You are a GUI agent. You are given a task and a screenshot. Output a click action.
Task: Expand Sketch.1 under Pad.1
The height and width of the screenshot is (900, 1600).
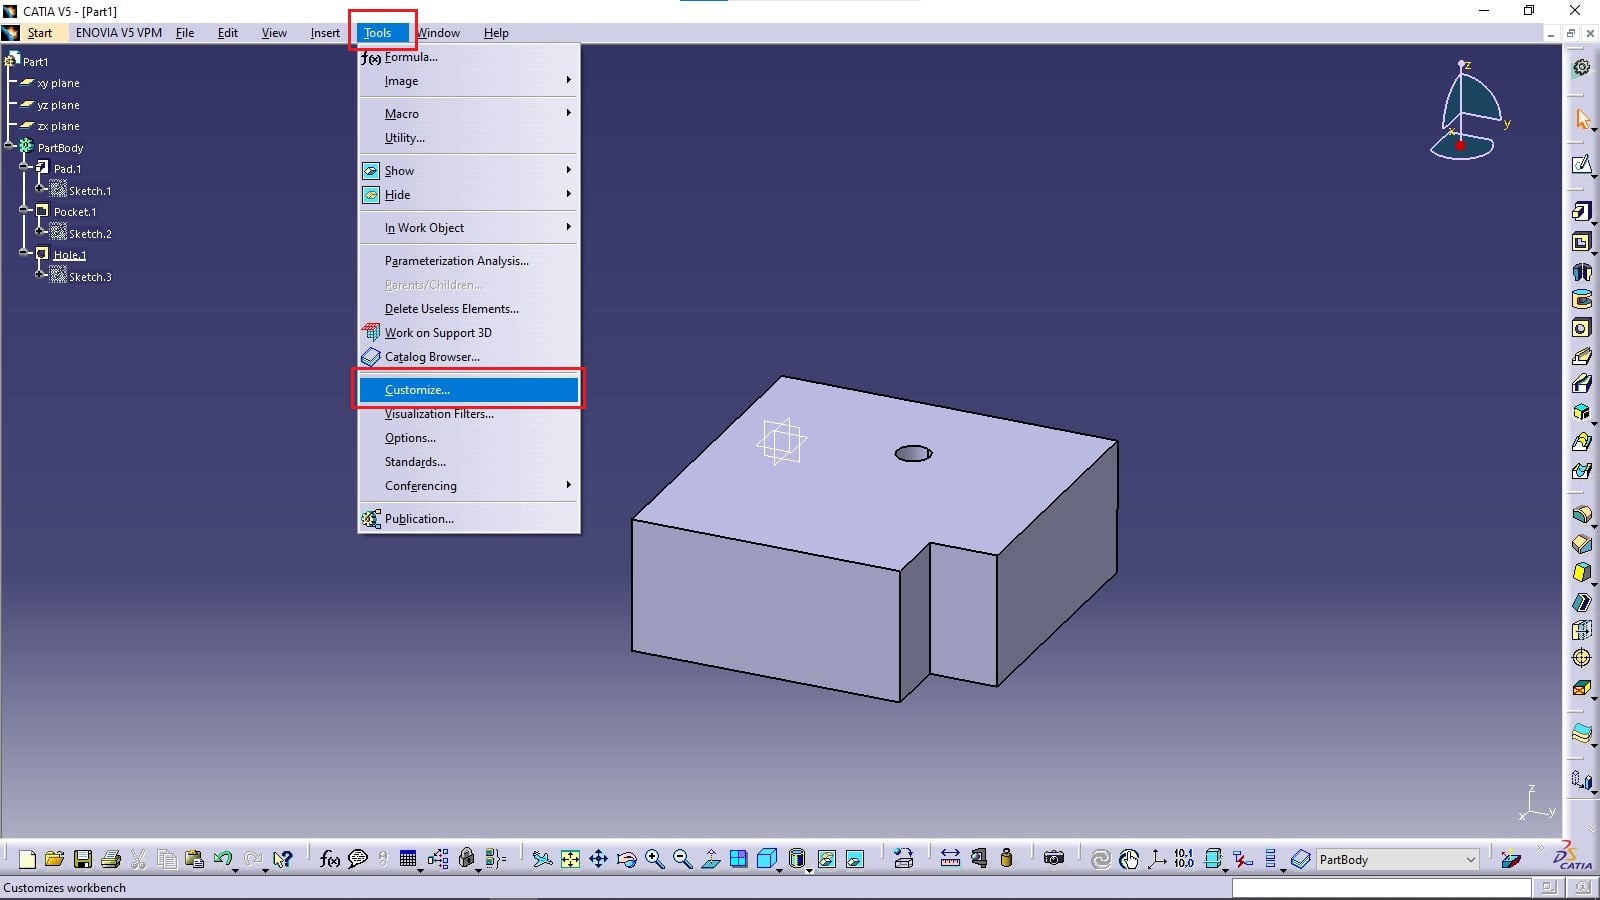(x=41, y=189)
